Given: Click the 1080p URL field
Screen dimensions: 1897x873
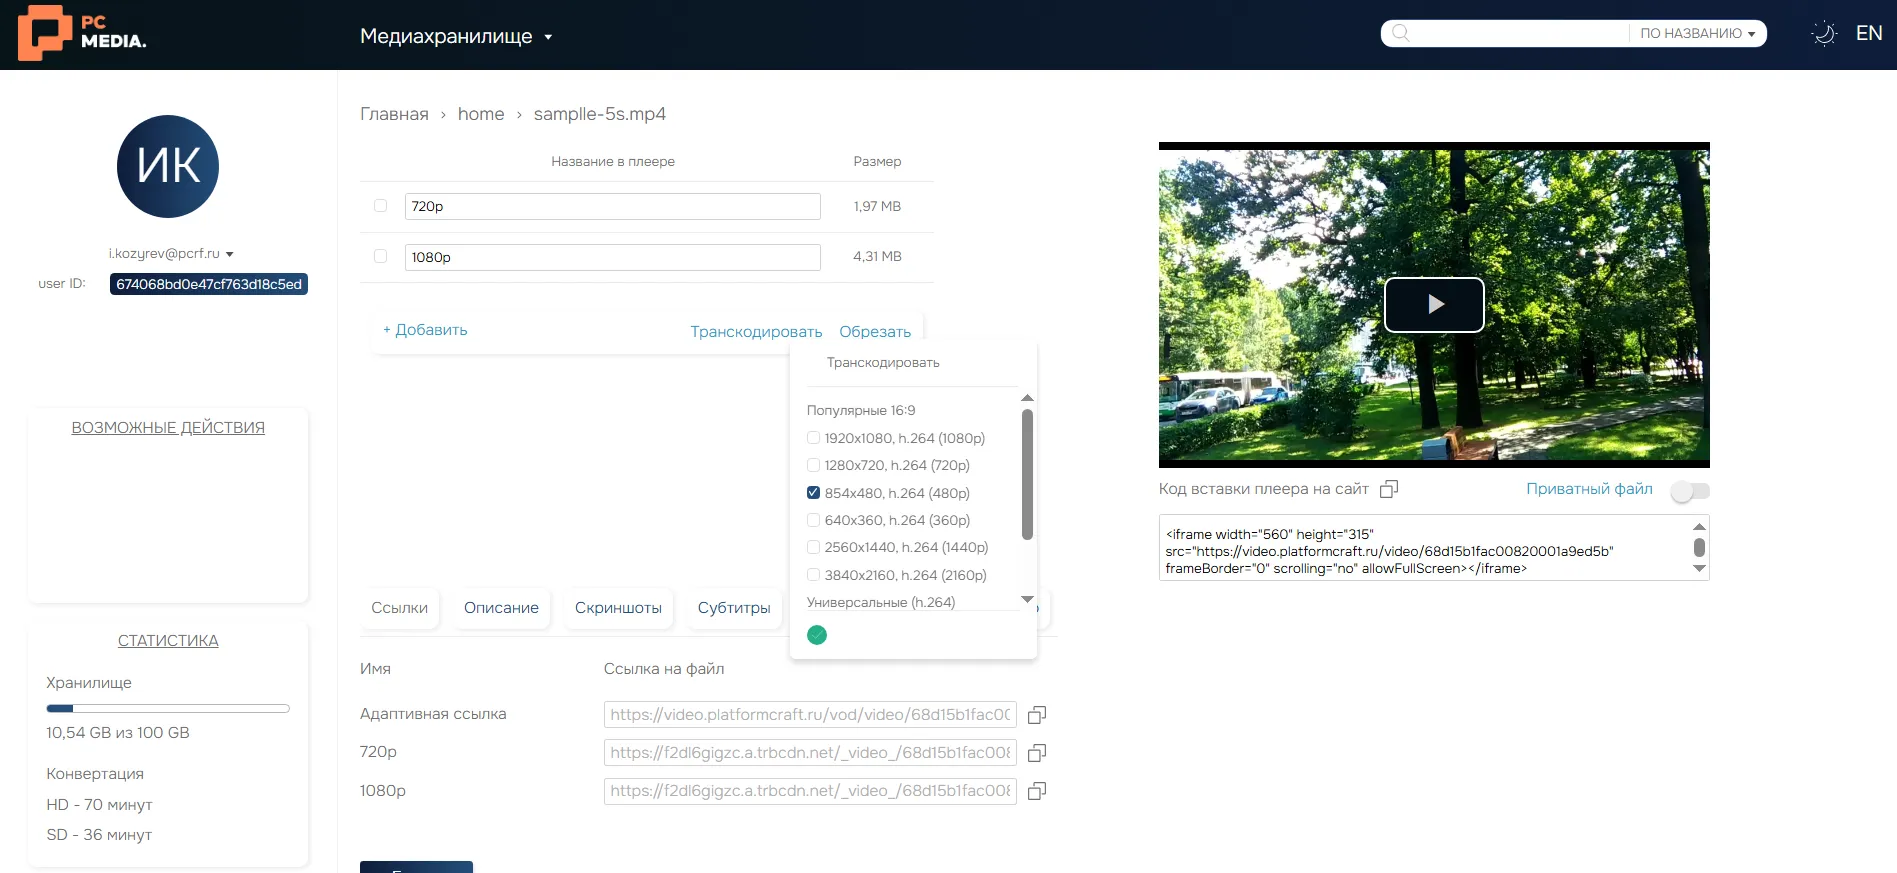Looking at the screenshot, I should click(x=810, y=791).
